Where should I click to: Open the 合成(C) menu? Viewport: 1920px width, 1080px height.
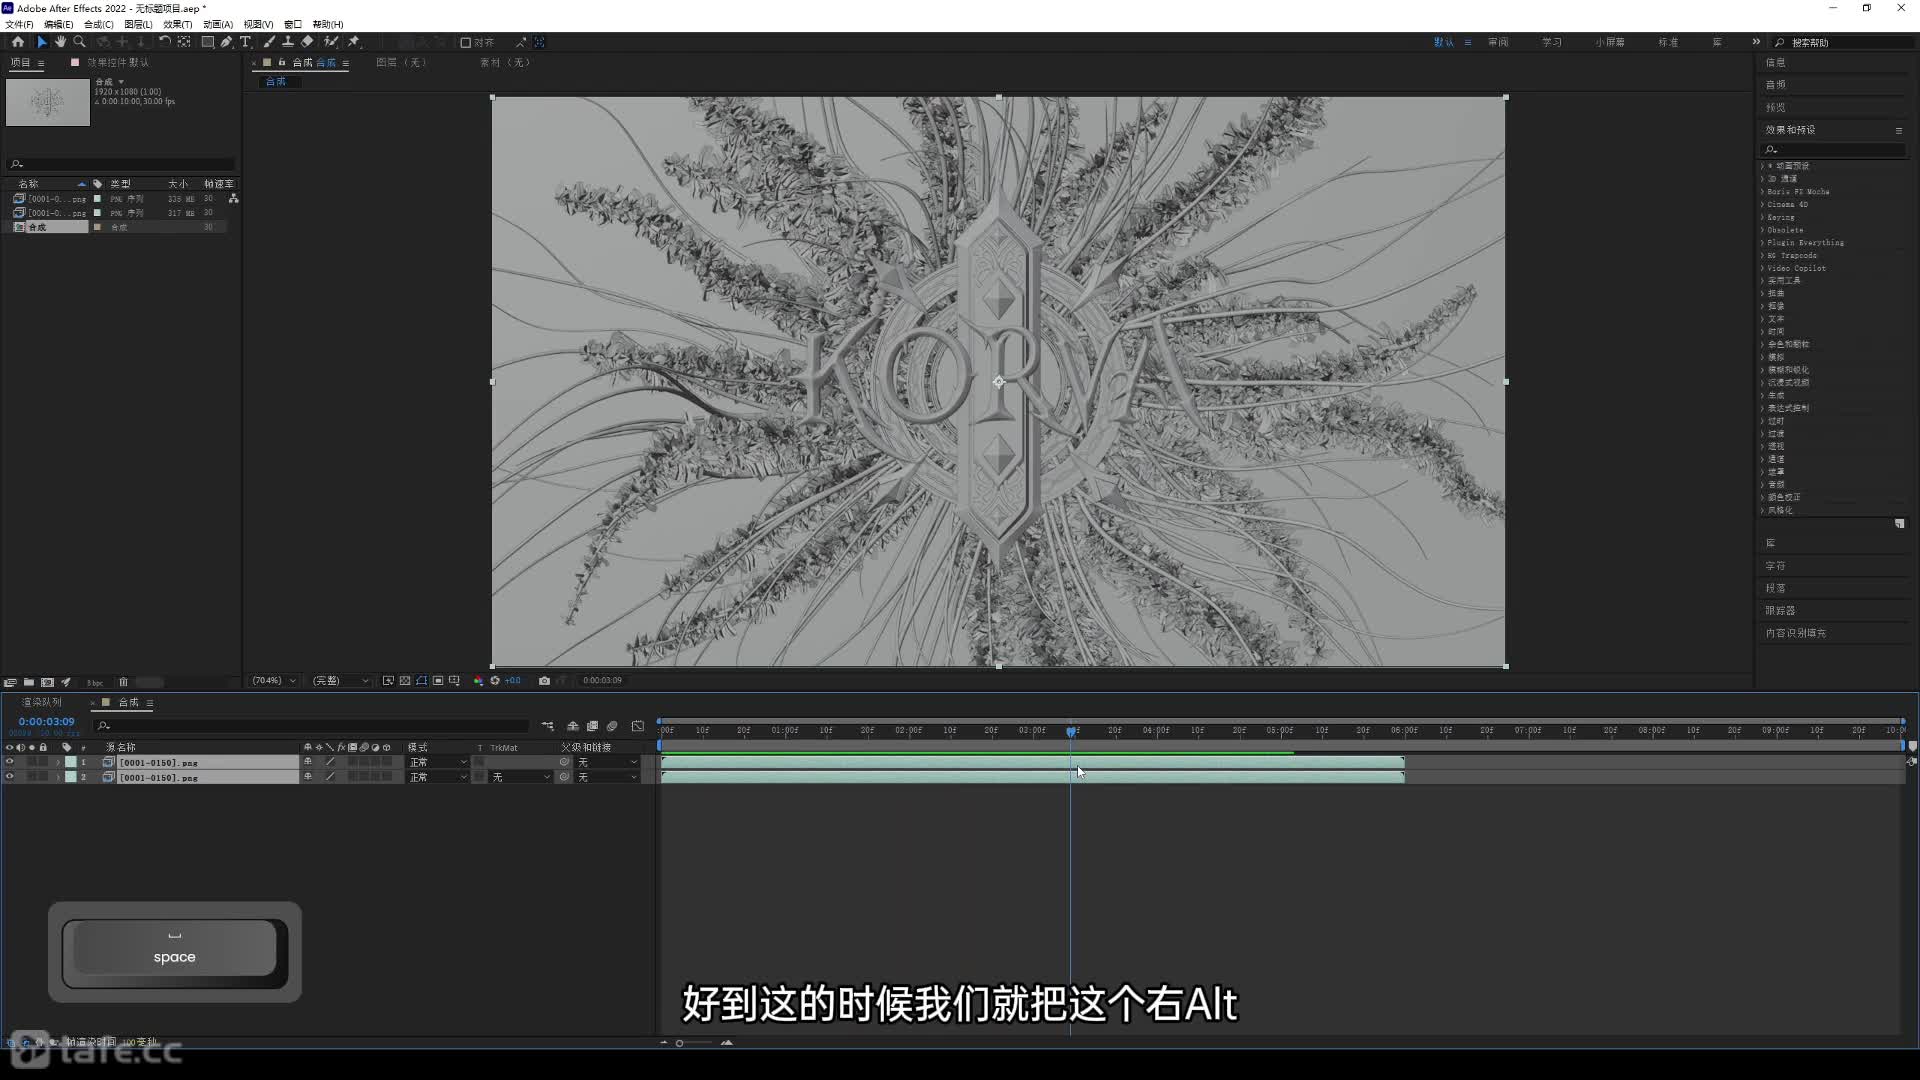[x=98, y=24]
